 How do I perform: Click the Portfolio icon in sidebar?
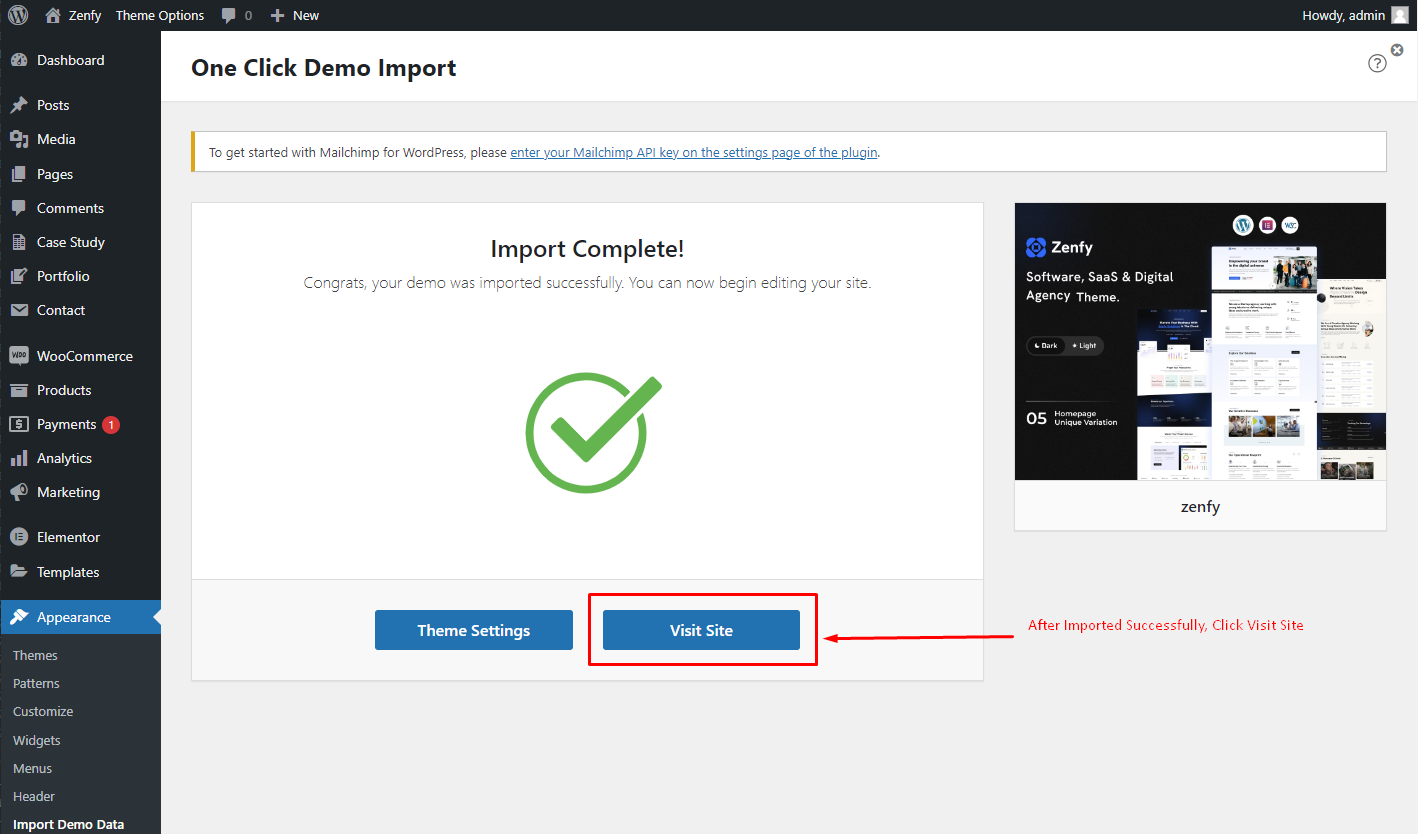coord(19,276)
